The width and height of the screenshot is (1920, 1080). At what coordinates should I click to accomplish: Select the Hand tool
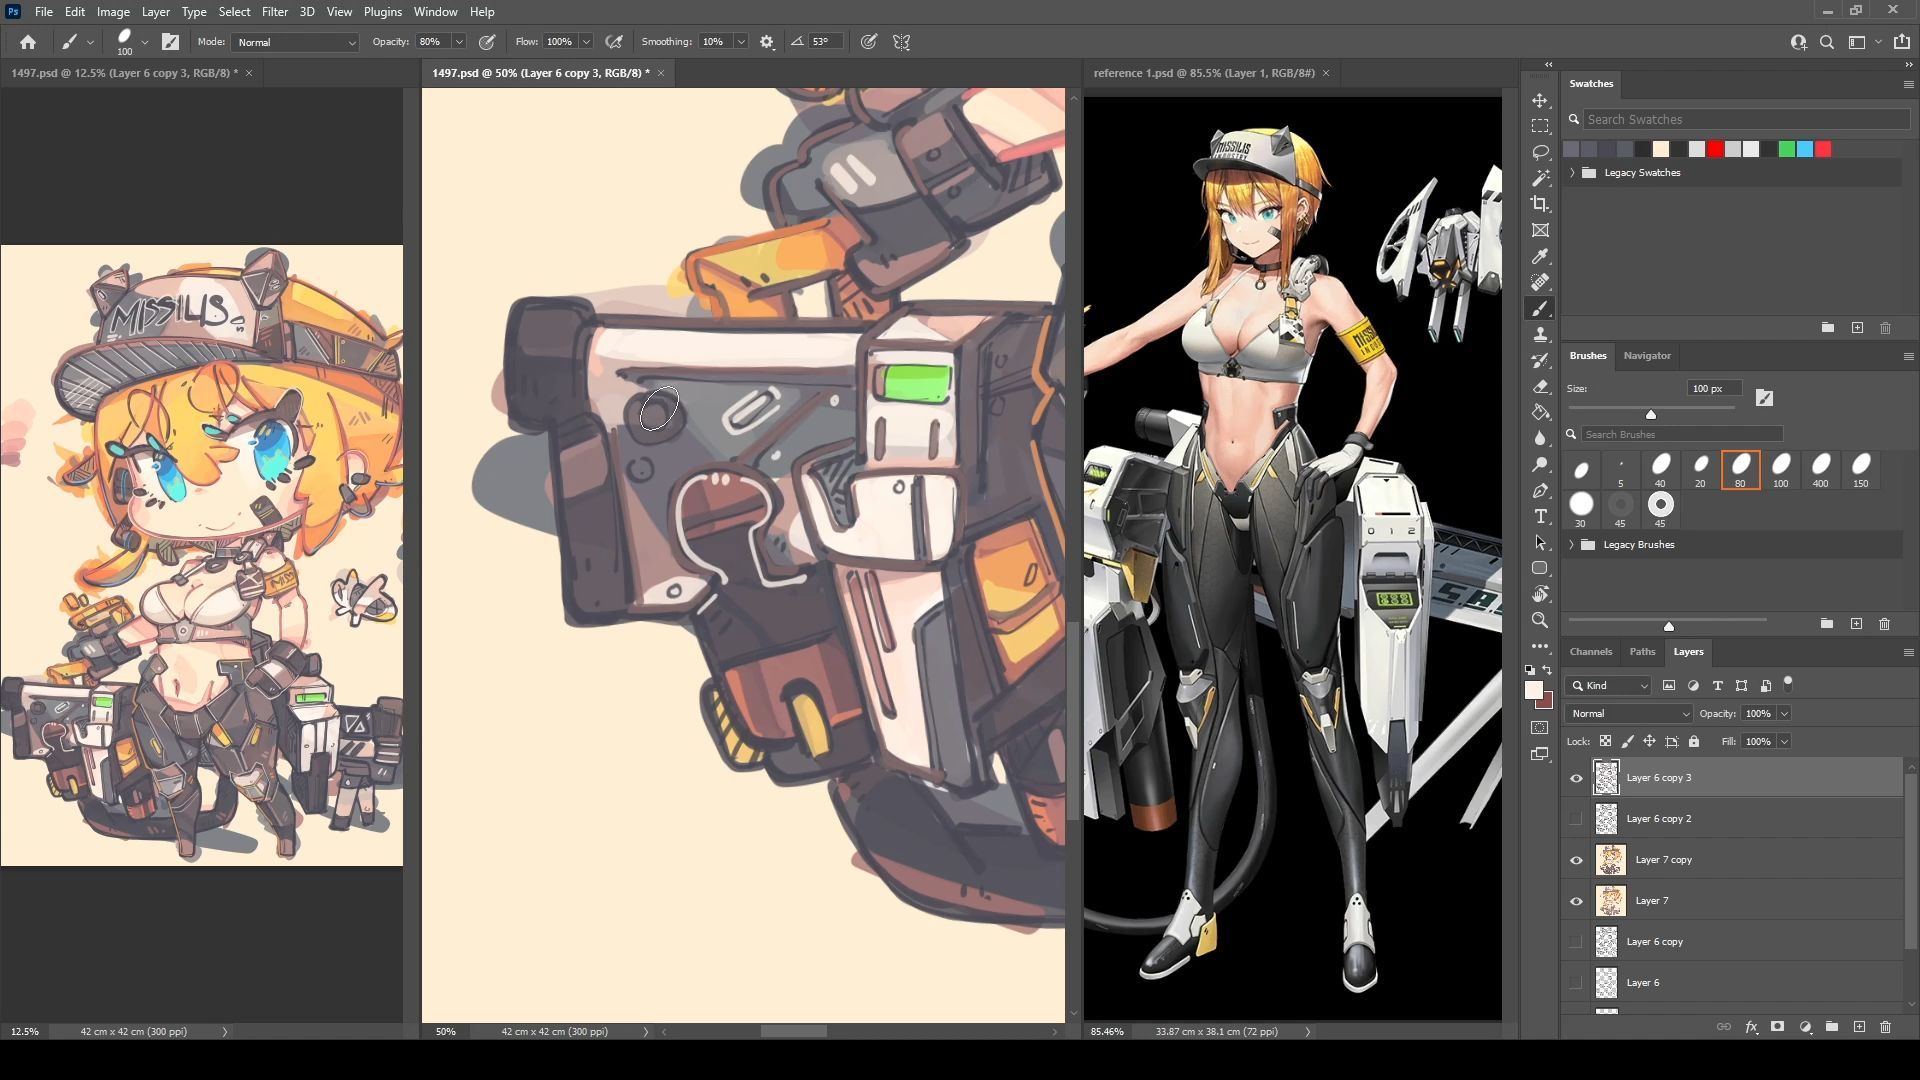click(x=1540, y=594)
